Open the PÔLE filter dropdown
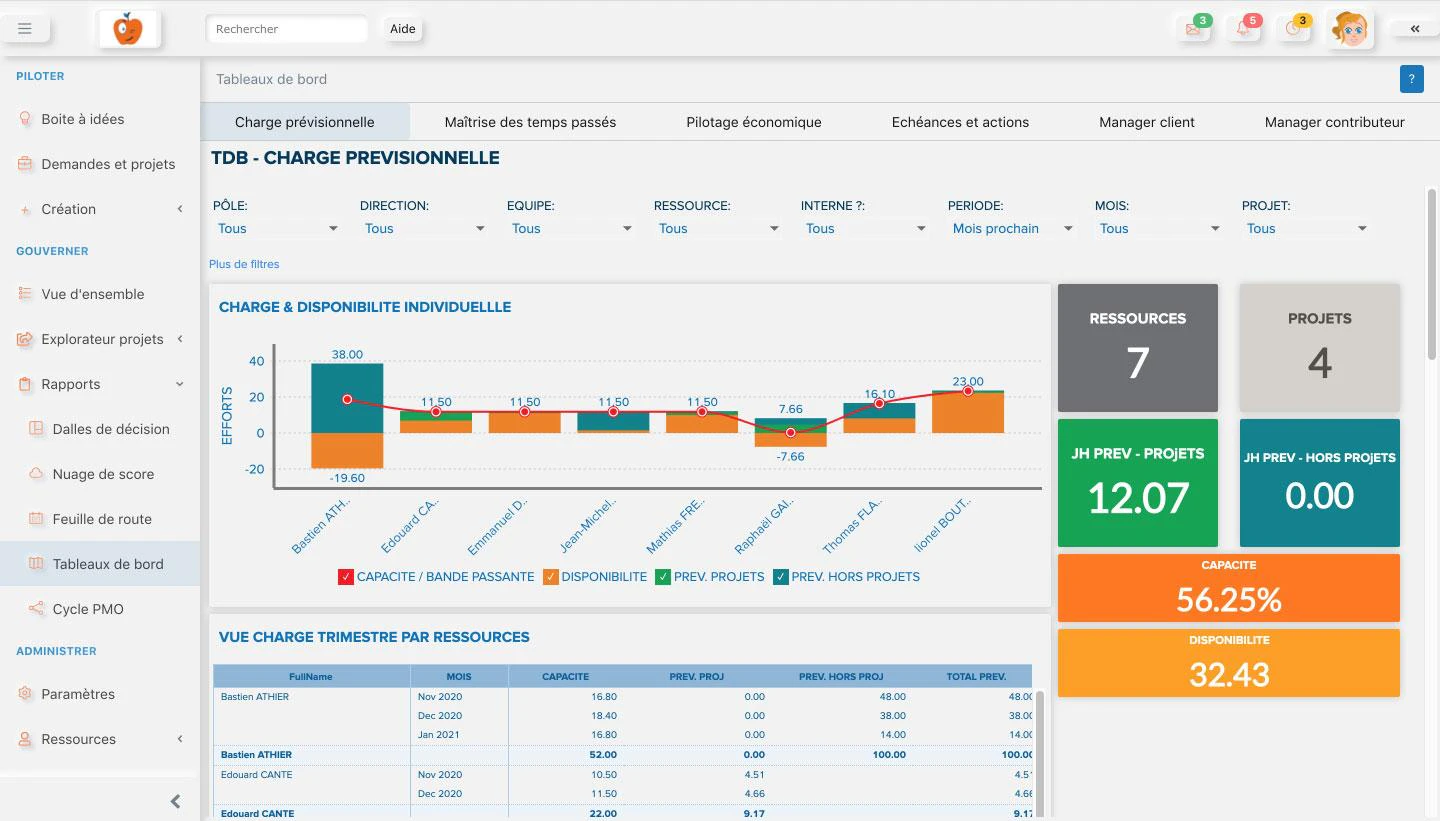 click(277, 229)
